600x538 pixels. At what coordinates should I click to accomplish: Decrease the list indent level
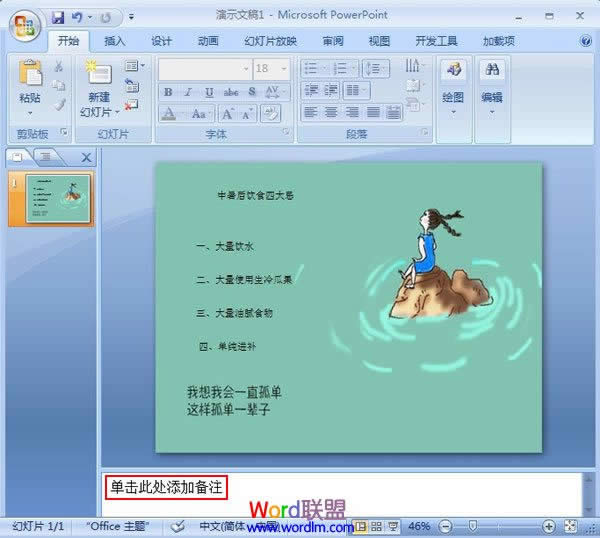click(x=311, y=90)
